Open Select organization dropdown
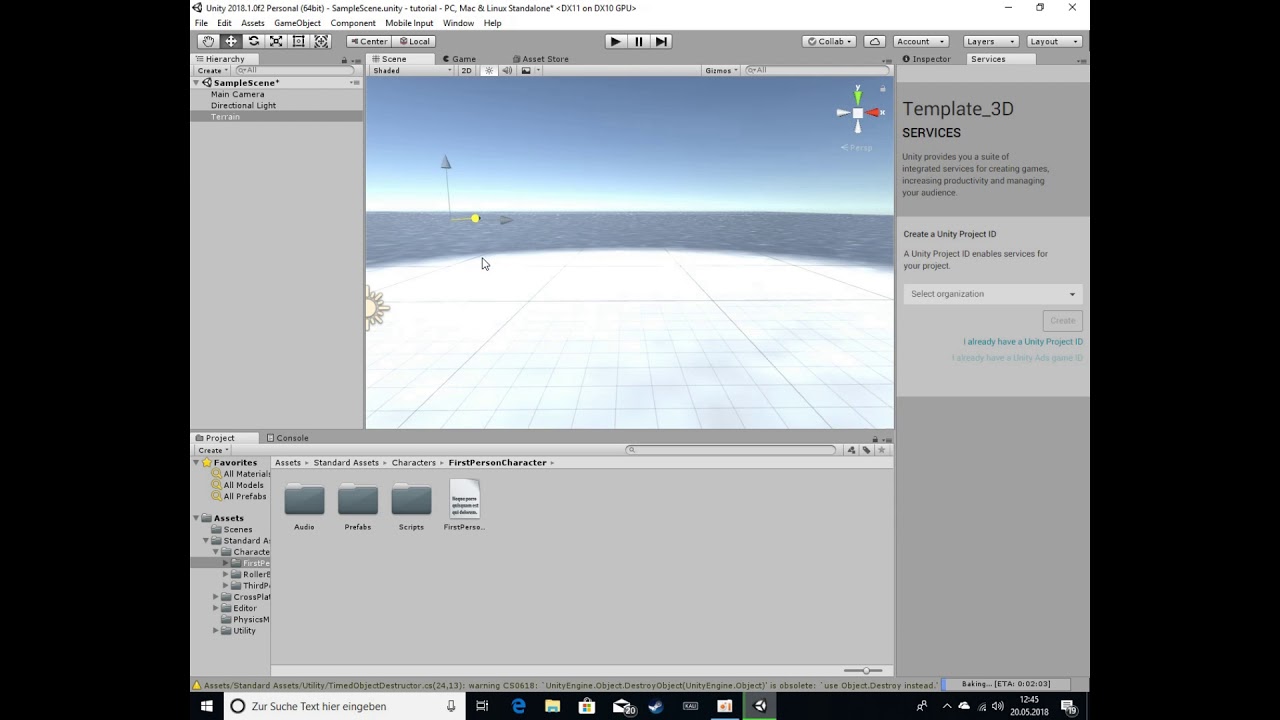1280x720 pixels. (993, 294)
